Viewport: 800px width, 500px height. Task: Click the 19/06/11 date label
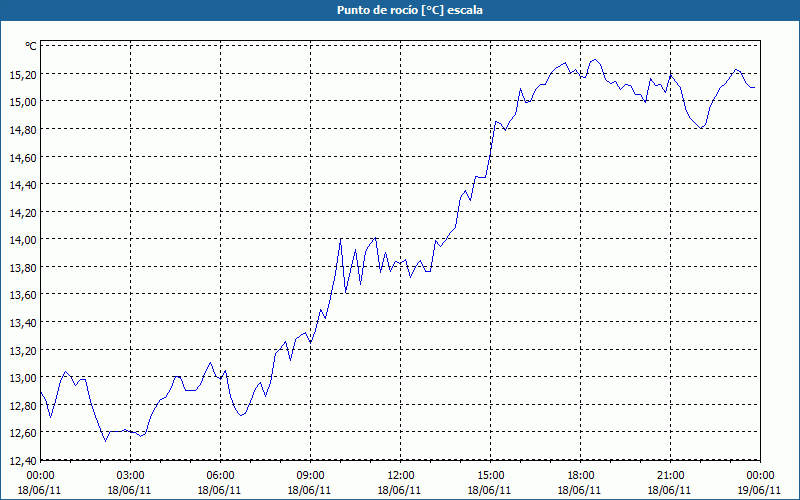point(759,490)
